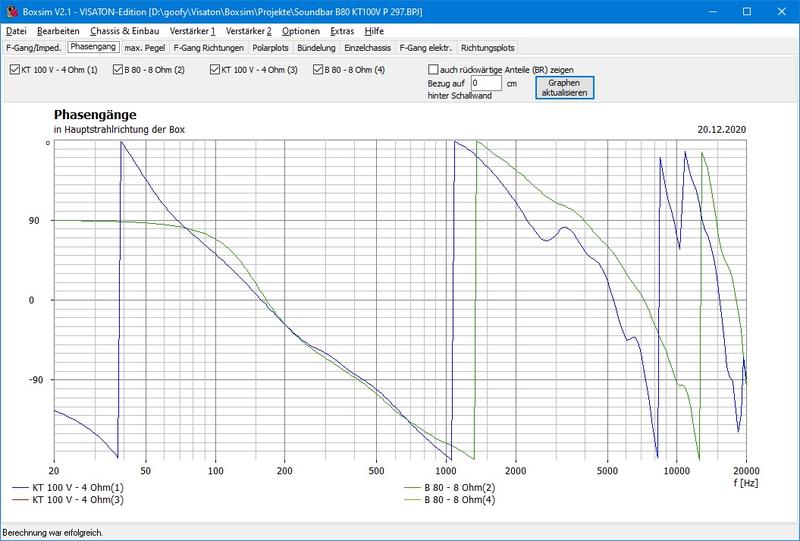Hide the B 80 - 8 Ohm (4) curve
This screenshot has width=800, height=541.
(319, 70)
